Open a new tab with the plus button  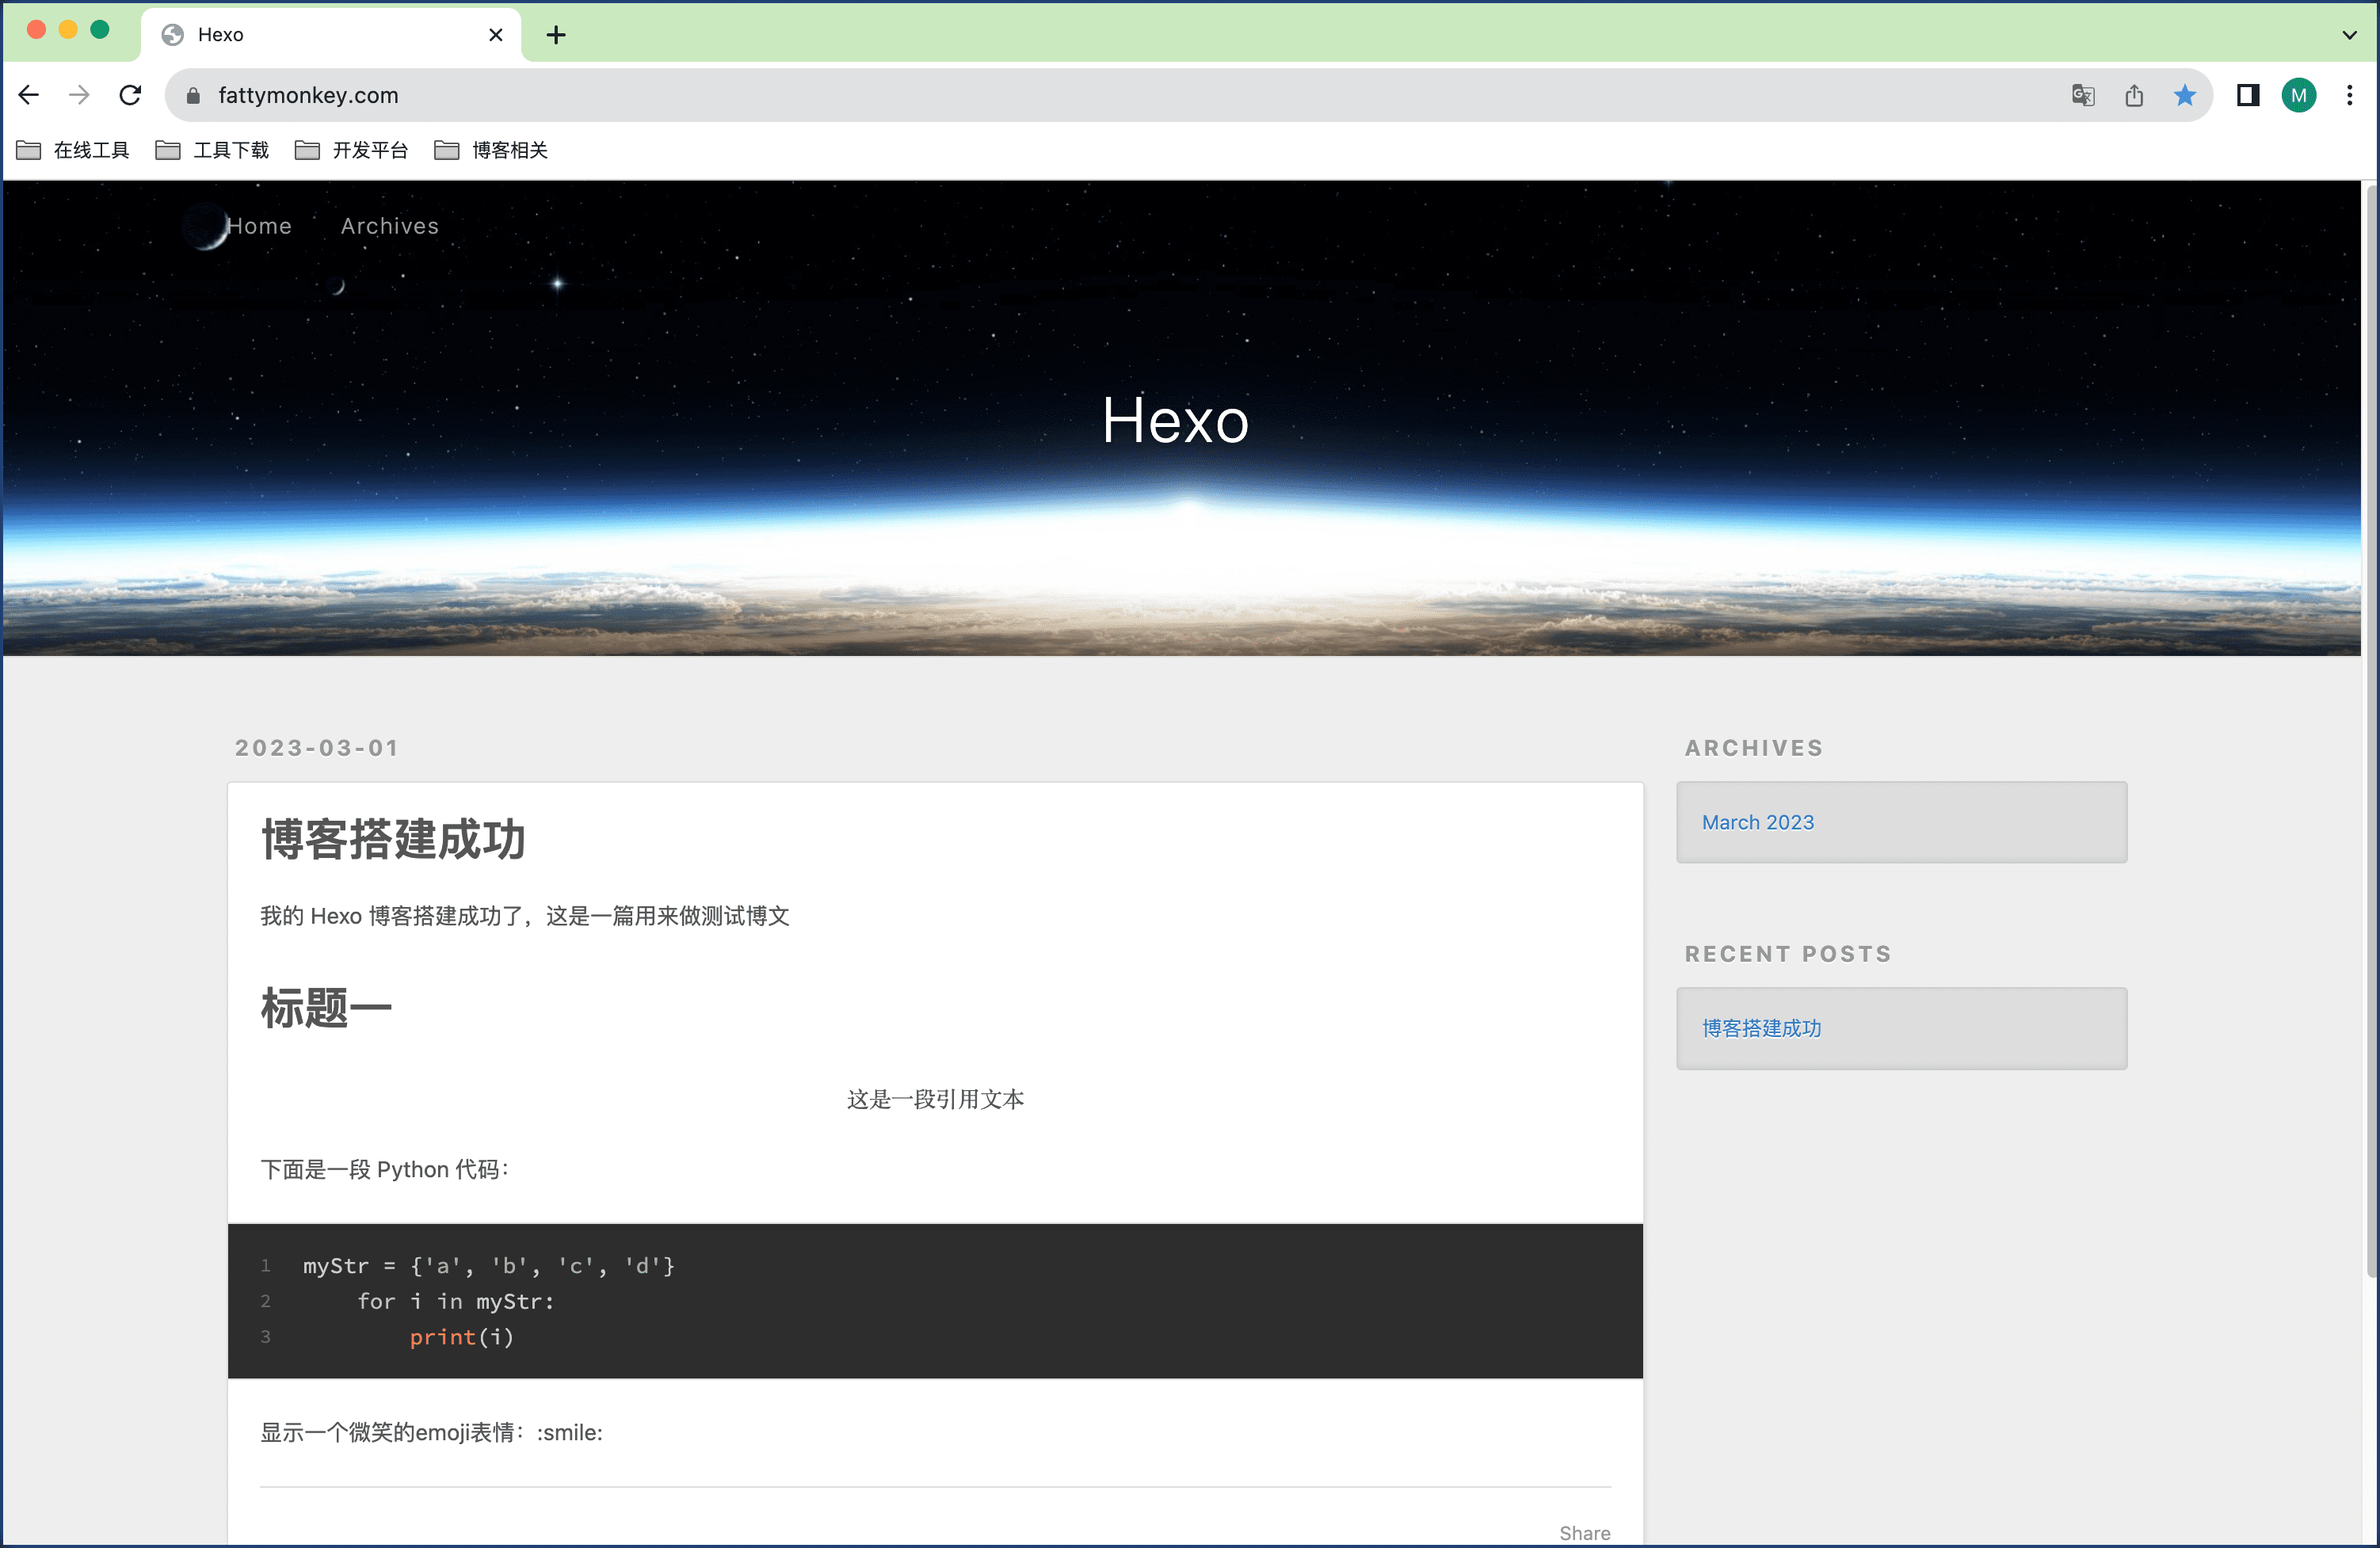point(557,35)
